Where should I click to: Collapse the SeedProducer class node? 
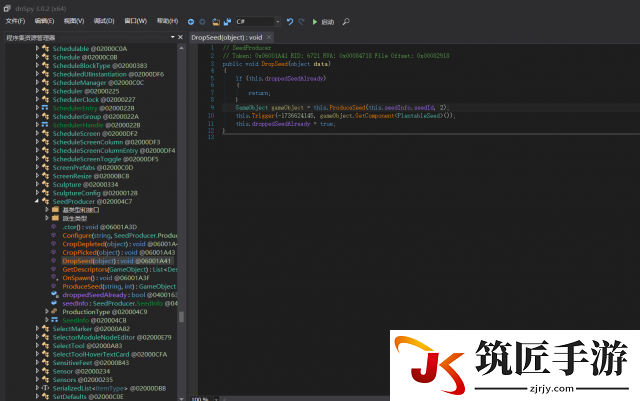point(37,201)
